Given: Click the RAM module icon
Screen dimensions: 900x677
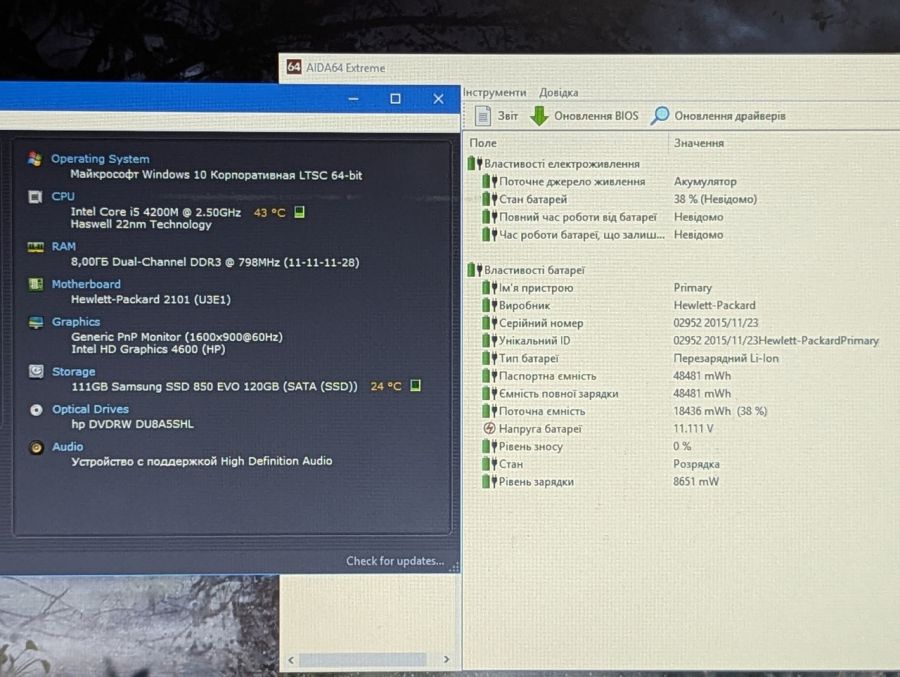Looking at the screenshot, I should 36,247.
